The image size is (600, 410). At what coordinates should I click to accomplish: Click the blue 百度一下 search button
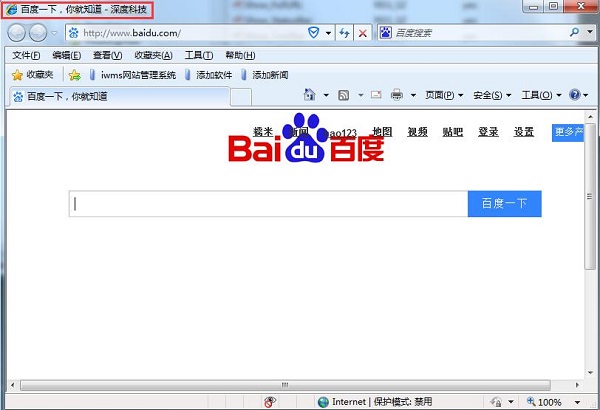point(504,204)
